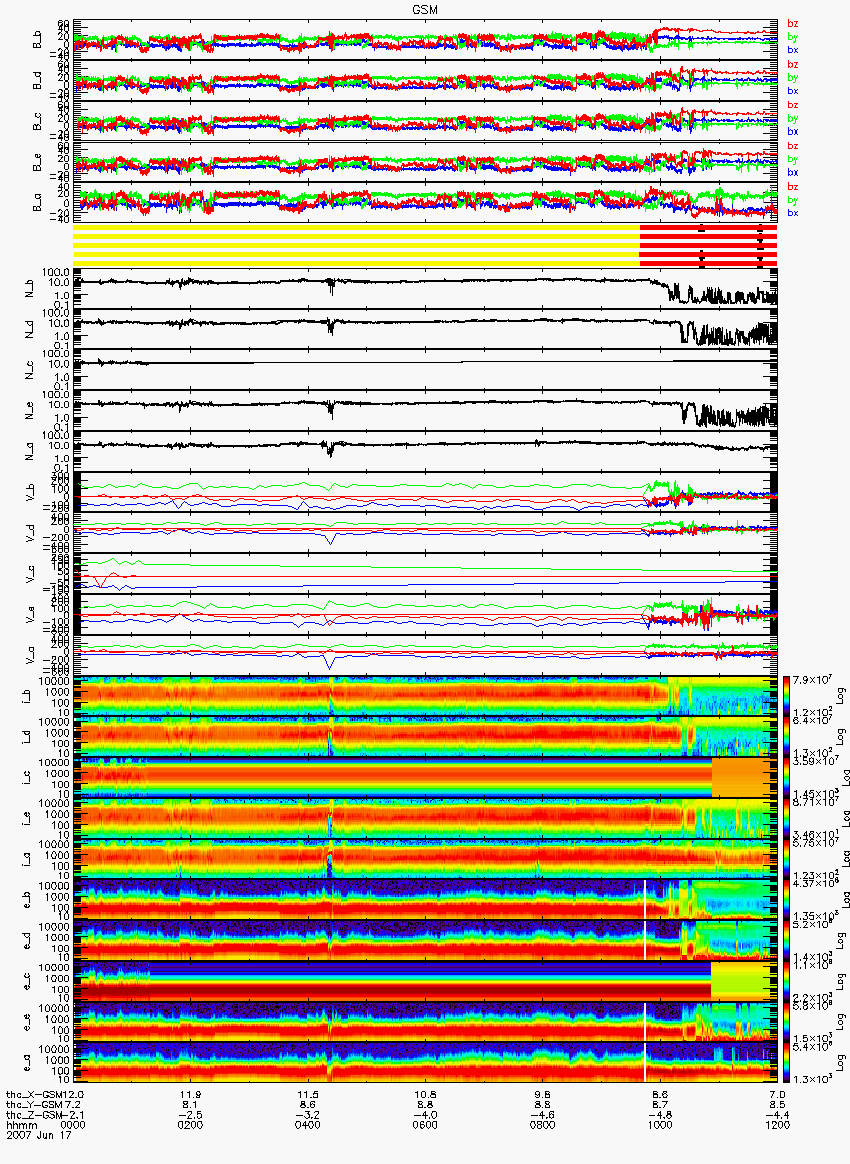The width and height of the screenshot is (850, 1164).
Task: Click the 2007 Jun 17 date label
Action: (x=39, y=1134)
